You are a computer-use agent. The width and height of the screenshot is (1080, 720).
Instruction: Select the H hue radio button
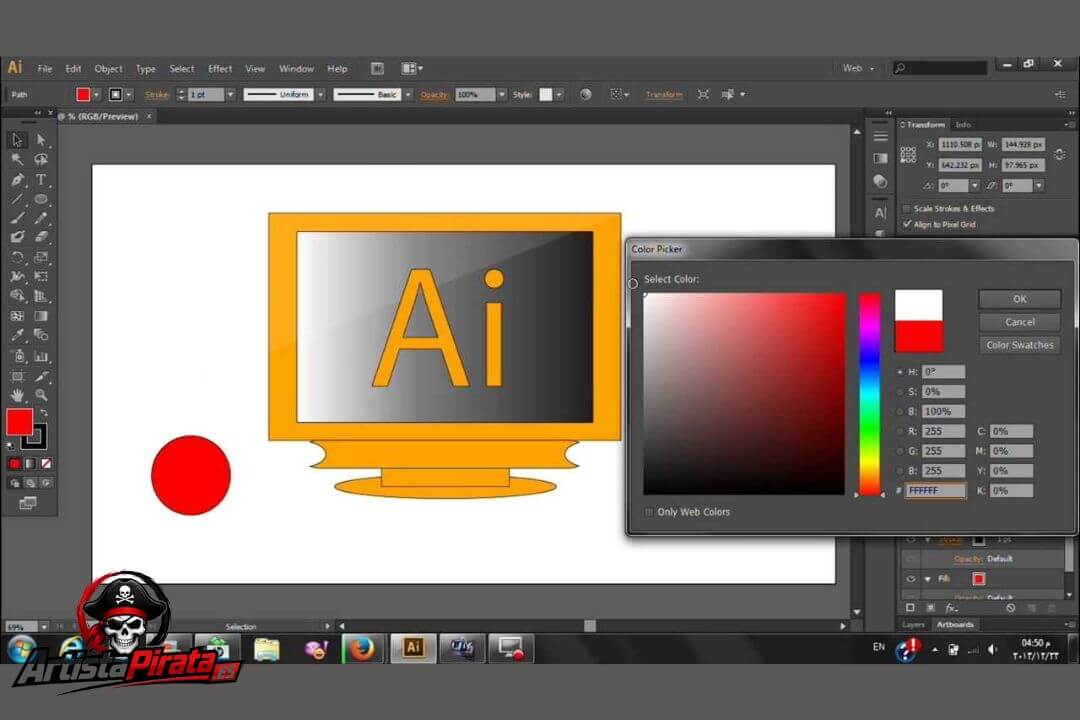[x=900, y=372]
